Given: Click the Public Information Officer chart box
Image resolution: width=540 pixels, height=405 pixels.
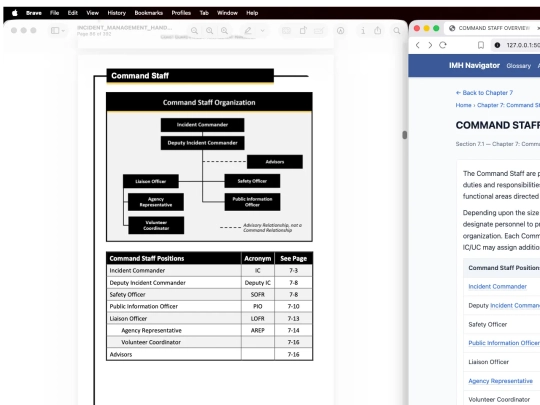Looking at the screenshot, I should 252,202.
